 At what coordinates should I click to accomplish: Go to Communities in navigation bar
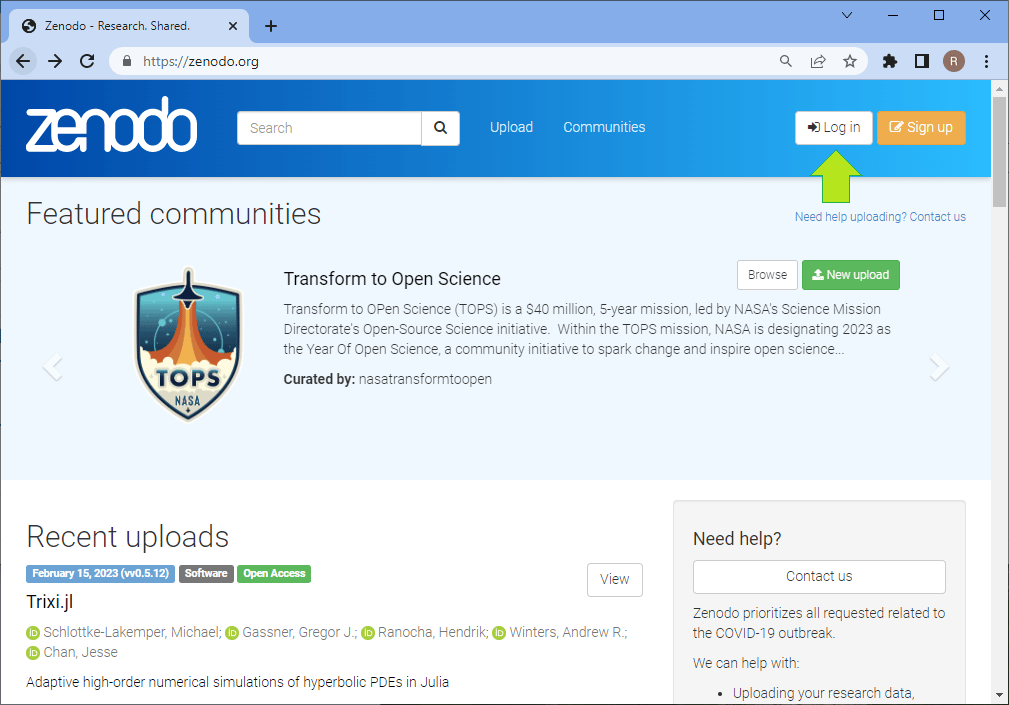pyautogui.click(x=604, y=127)
